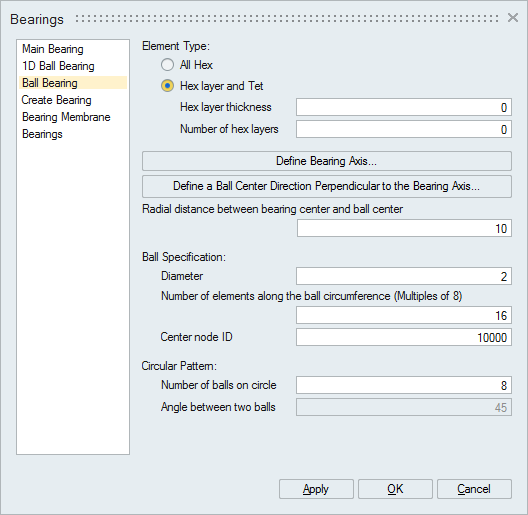The width and height of the screenshot is (528, 515).
Task: Select Hex layer and Tet option
Action: 167,86
